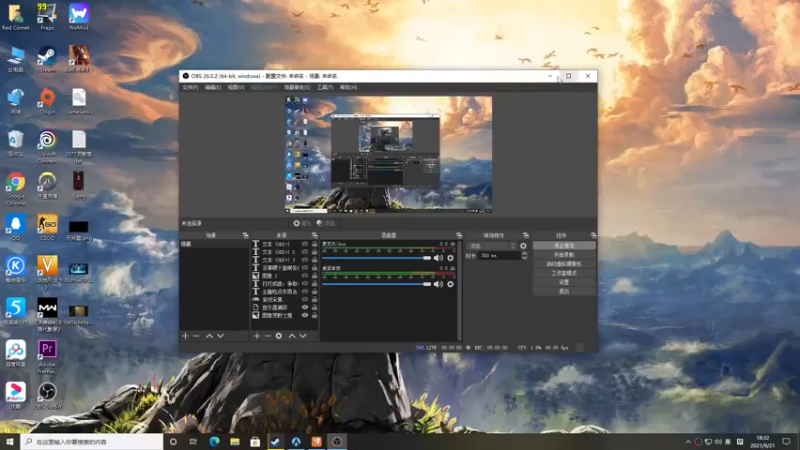Click the Mic/Aux volume slider
The width and height of the screenshot is (800, 450).
377,258
